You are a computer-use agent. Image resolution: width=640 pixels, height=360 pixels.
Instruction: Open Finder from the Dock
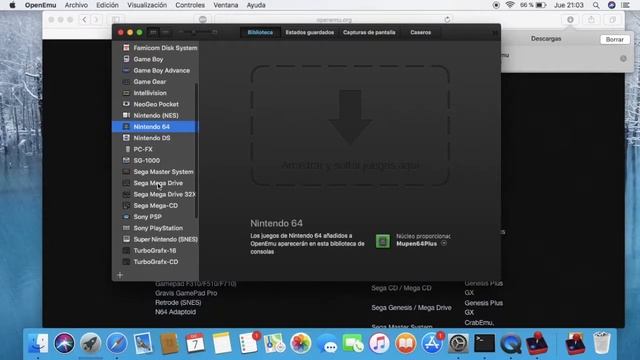click(x=38, y=343)
